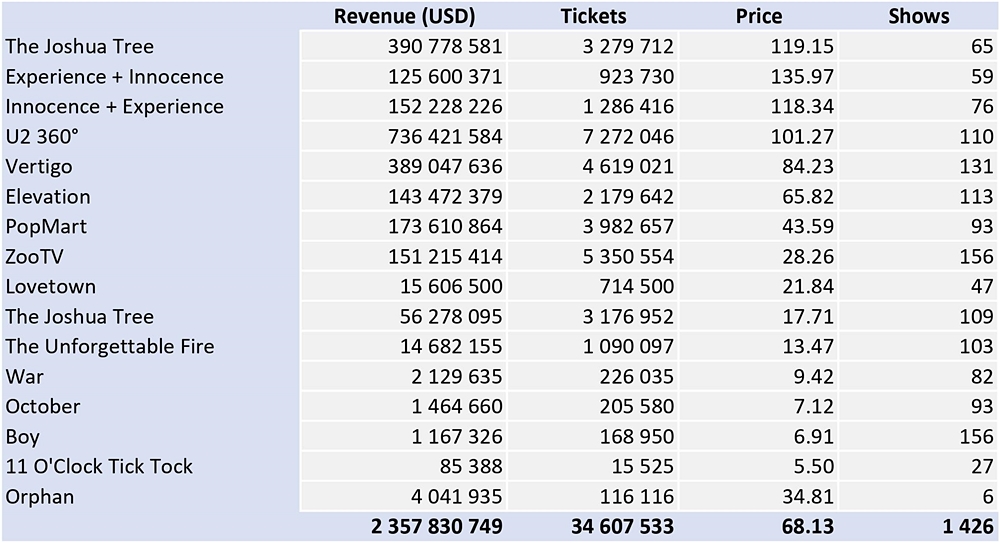Select shows cell 65
This screenshot has width=1000, height=543.
pyautogui.click(x=918, y=47)
